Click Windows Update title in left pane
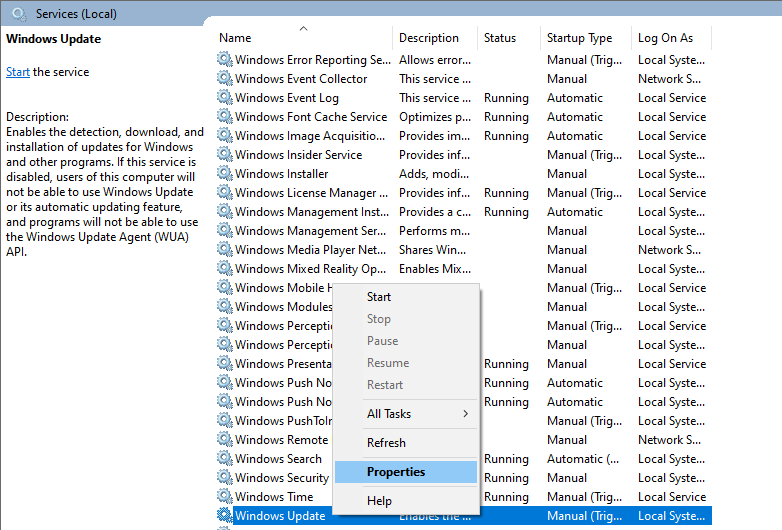Image resolution: width=782 pixels, height=530 pixels. click(x=53, y=38)
